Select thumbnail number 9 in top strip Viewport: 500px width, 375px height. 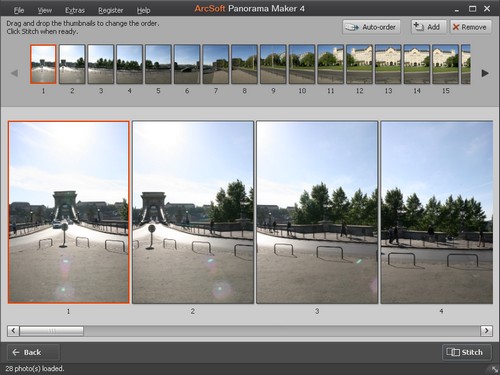coord(273,64)
